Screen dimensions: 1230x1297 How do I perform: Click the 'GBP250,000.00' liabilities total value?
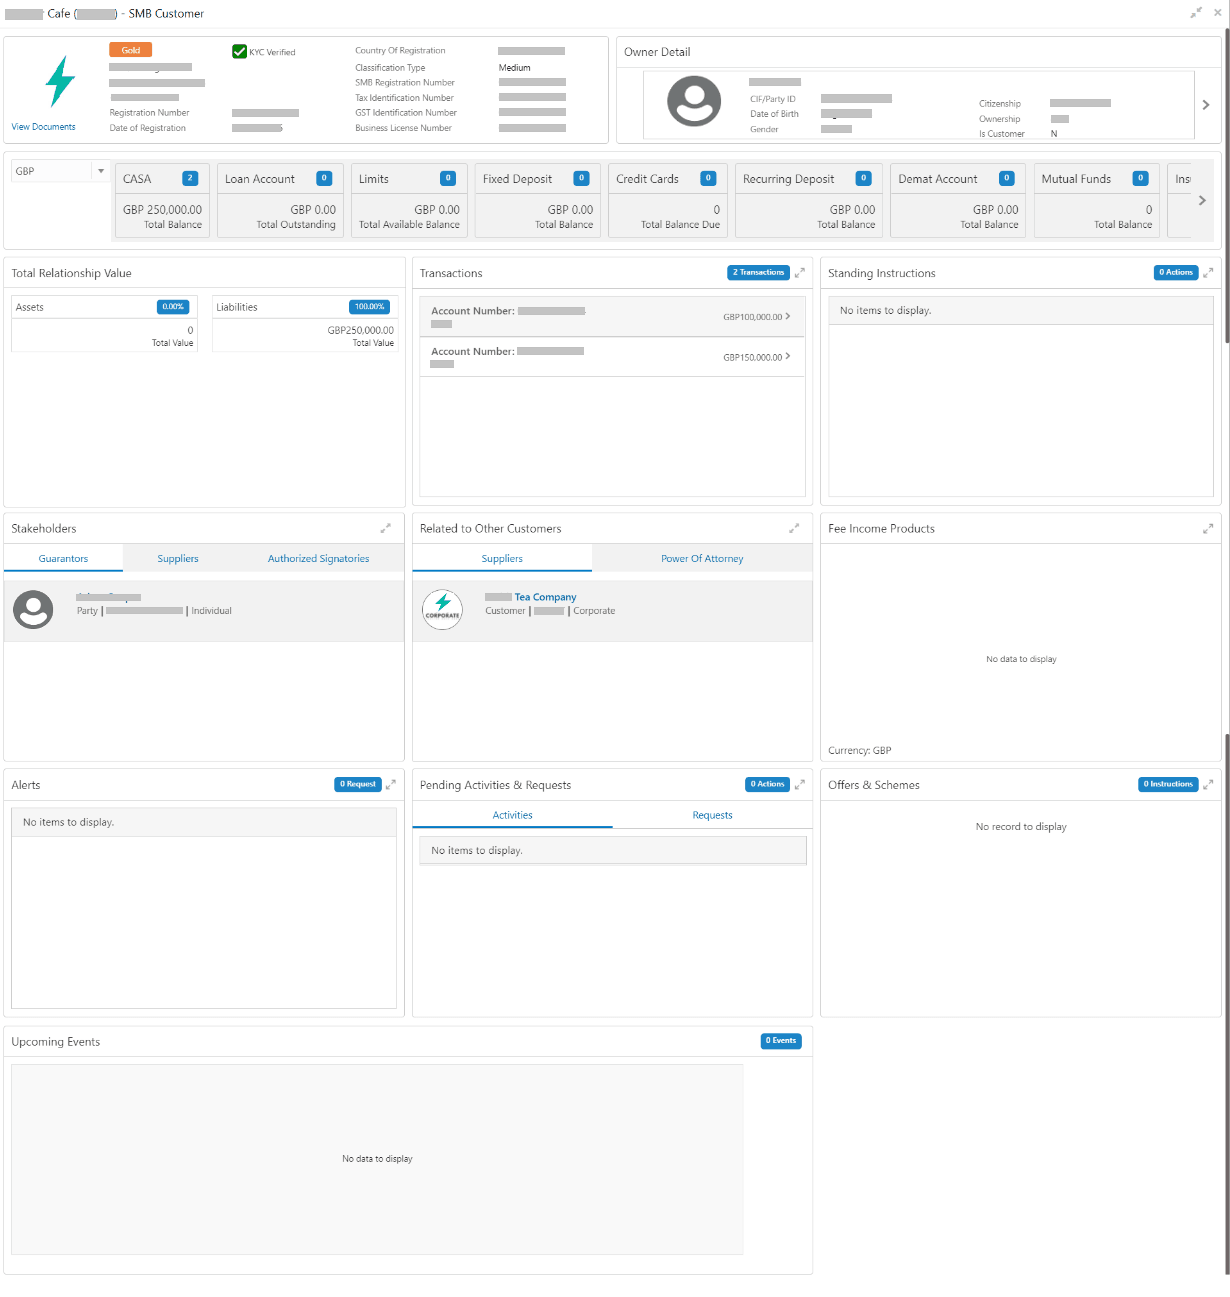point(361,330)
